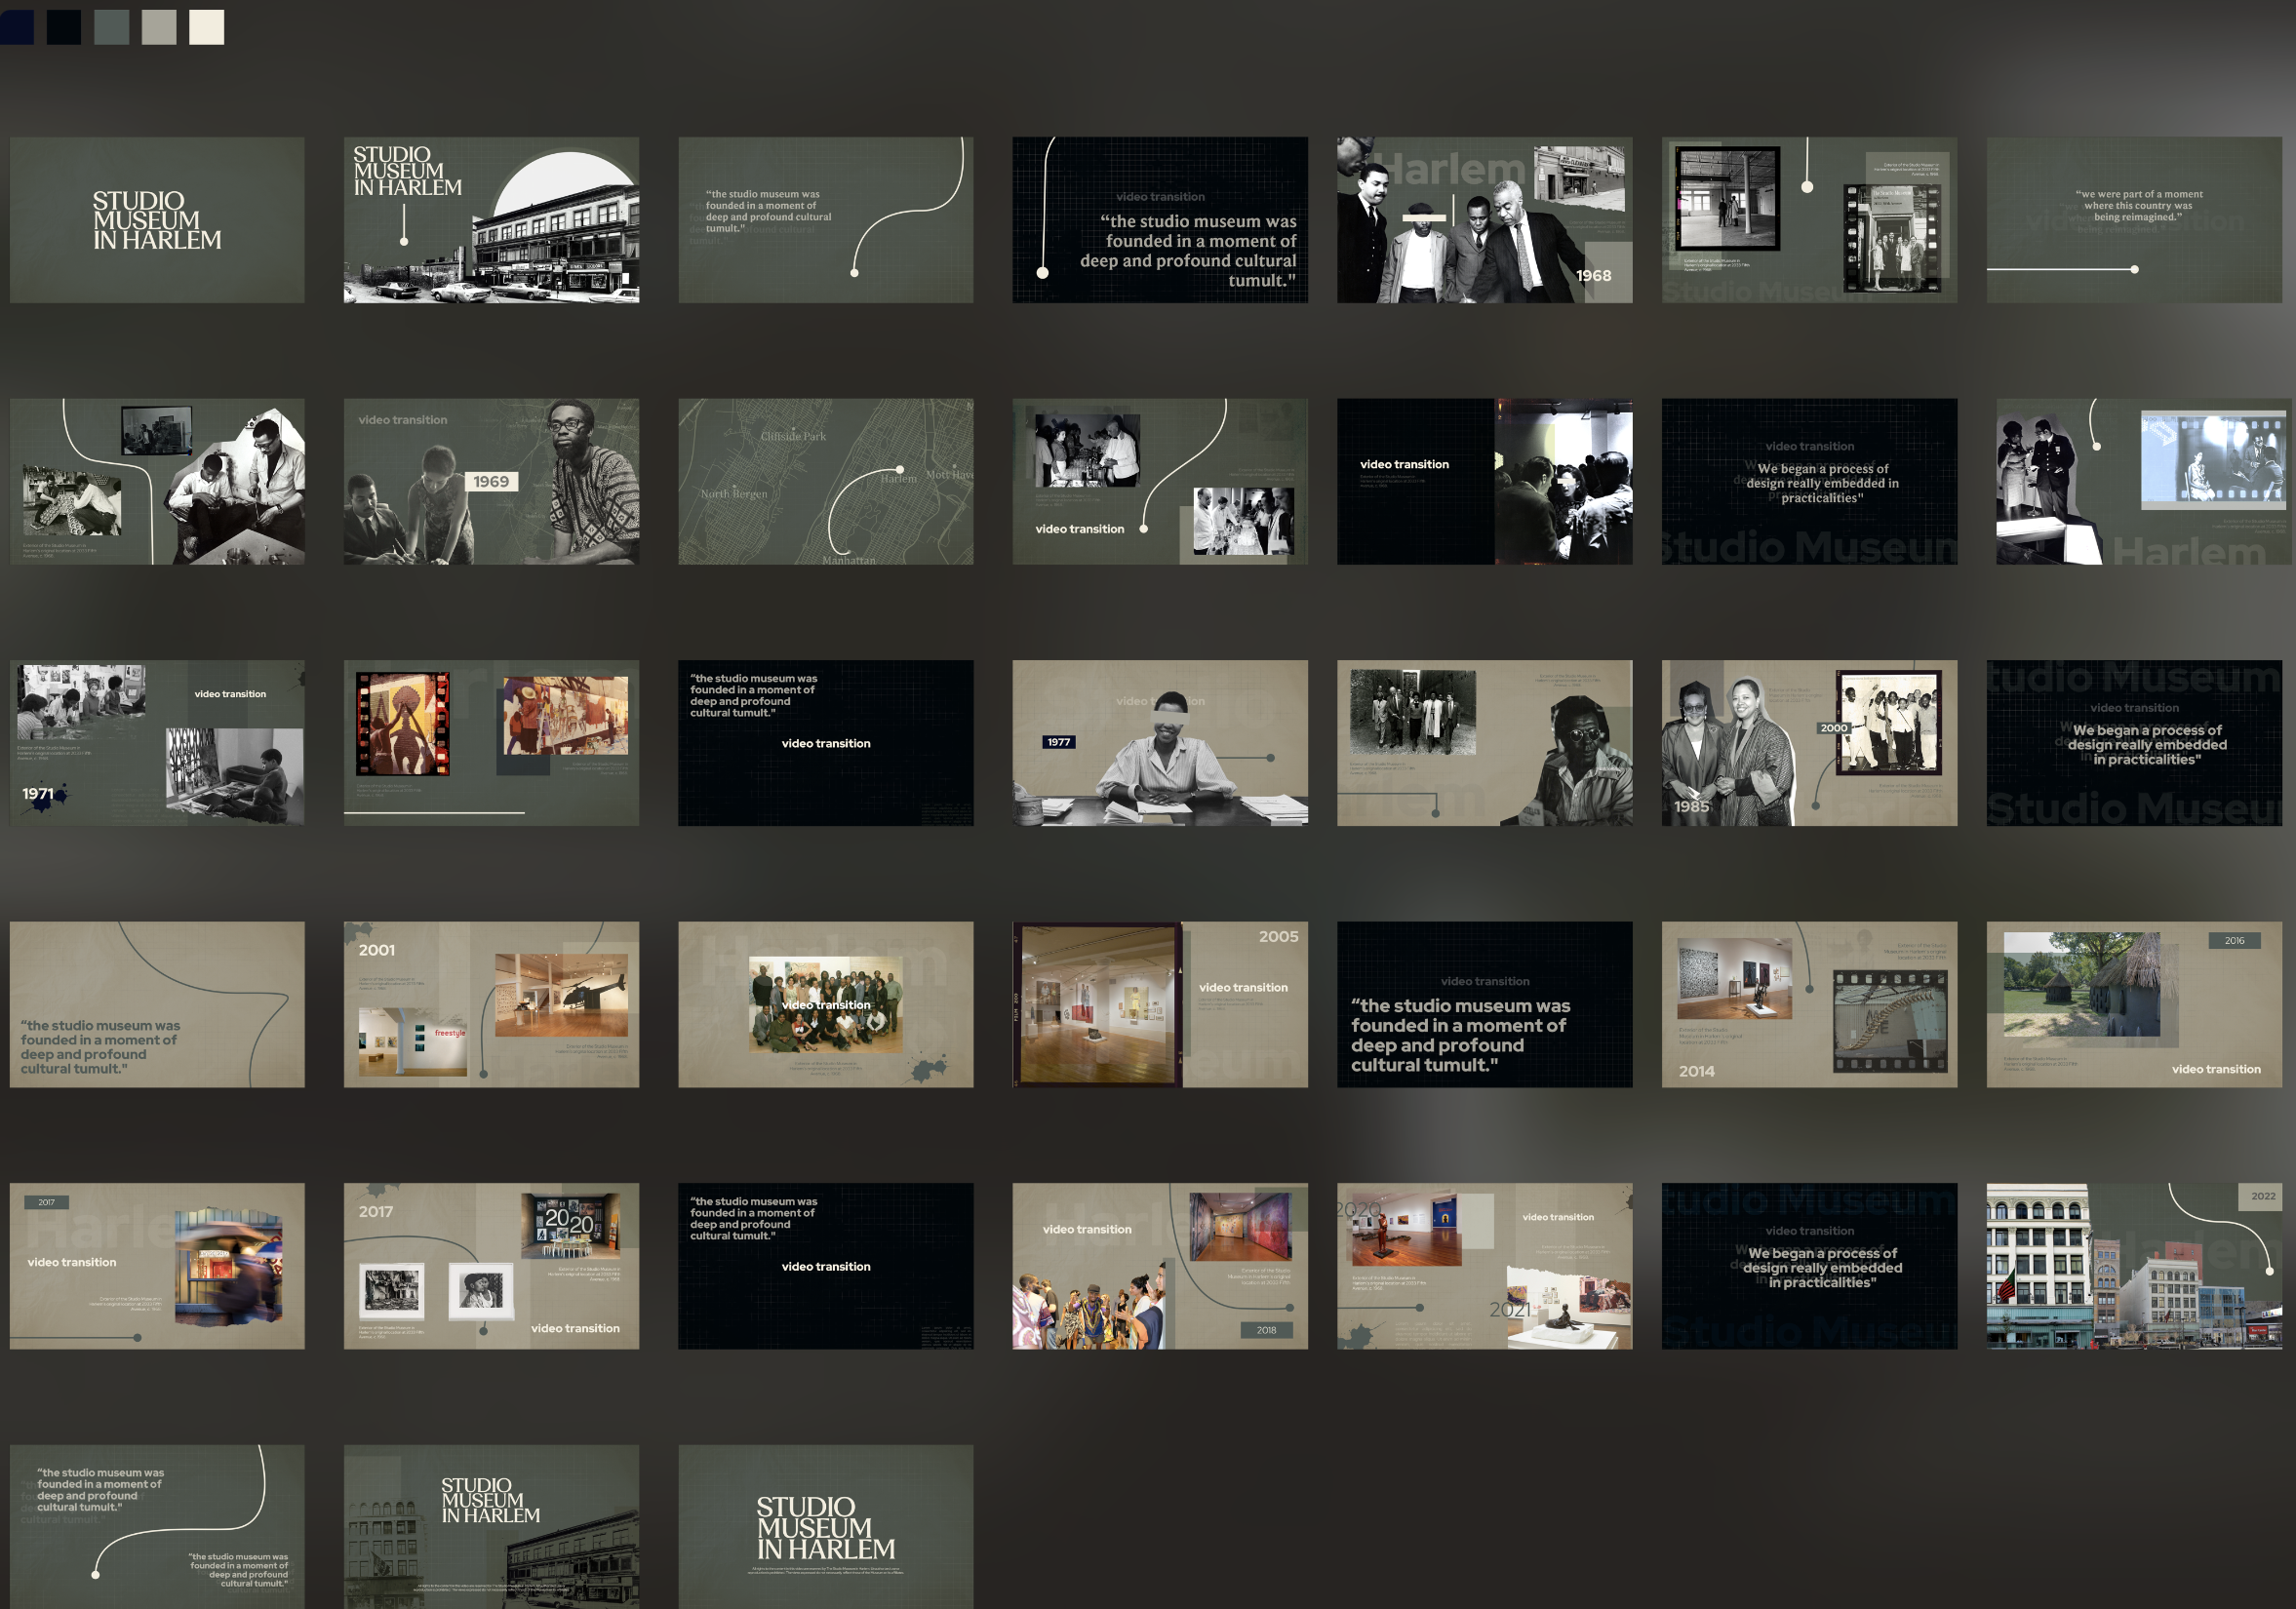Image resolution: width=2296 pixels, height=1609 pixels.
Task: Open the 2022 building facade frame
Action: 2133,1266
